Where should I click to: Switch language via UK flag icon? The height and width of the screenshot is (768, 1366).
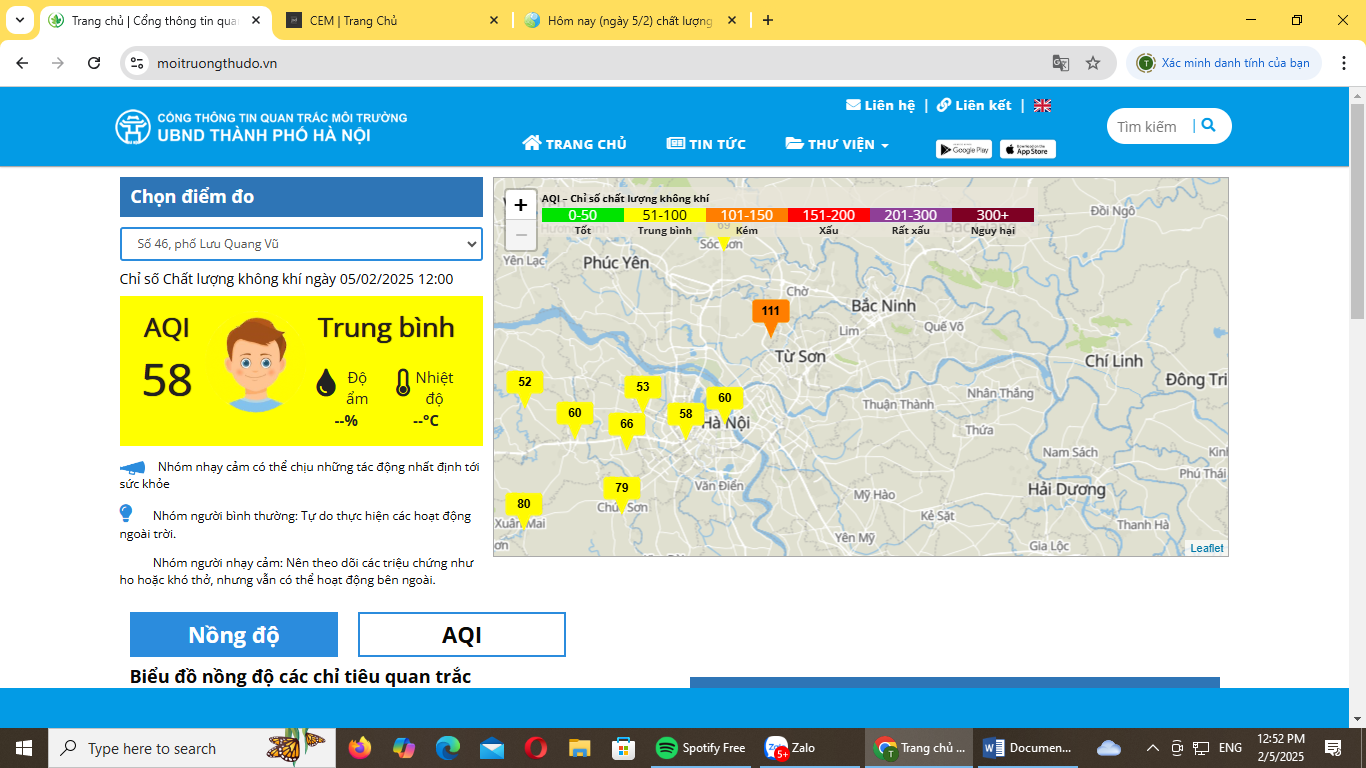coord(1042,105)
